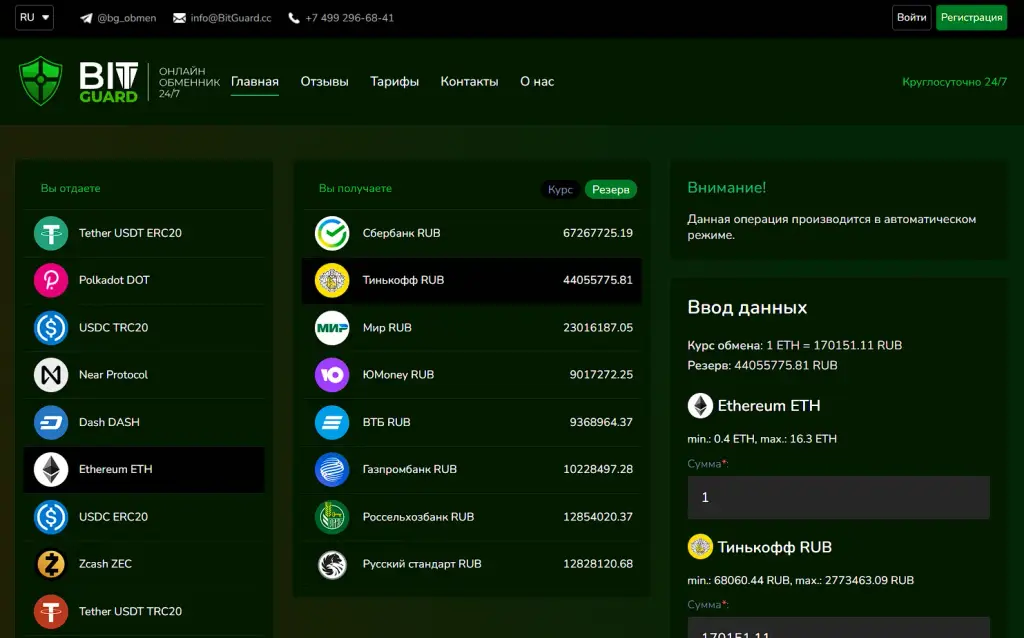This screenshot has width=1024, height=638.
Task: Choose the ЮMoney RUB icon
Action: 332,375
